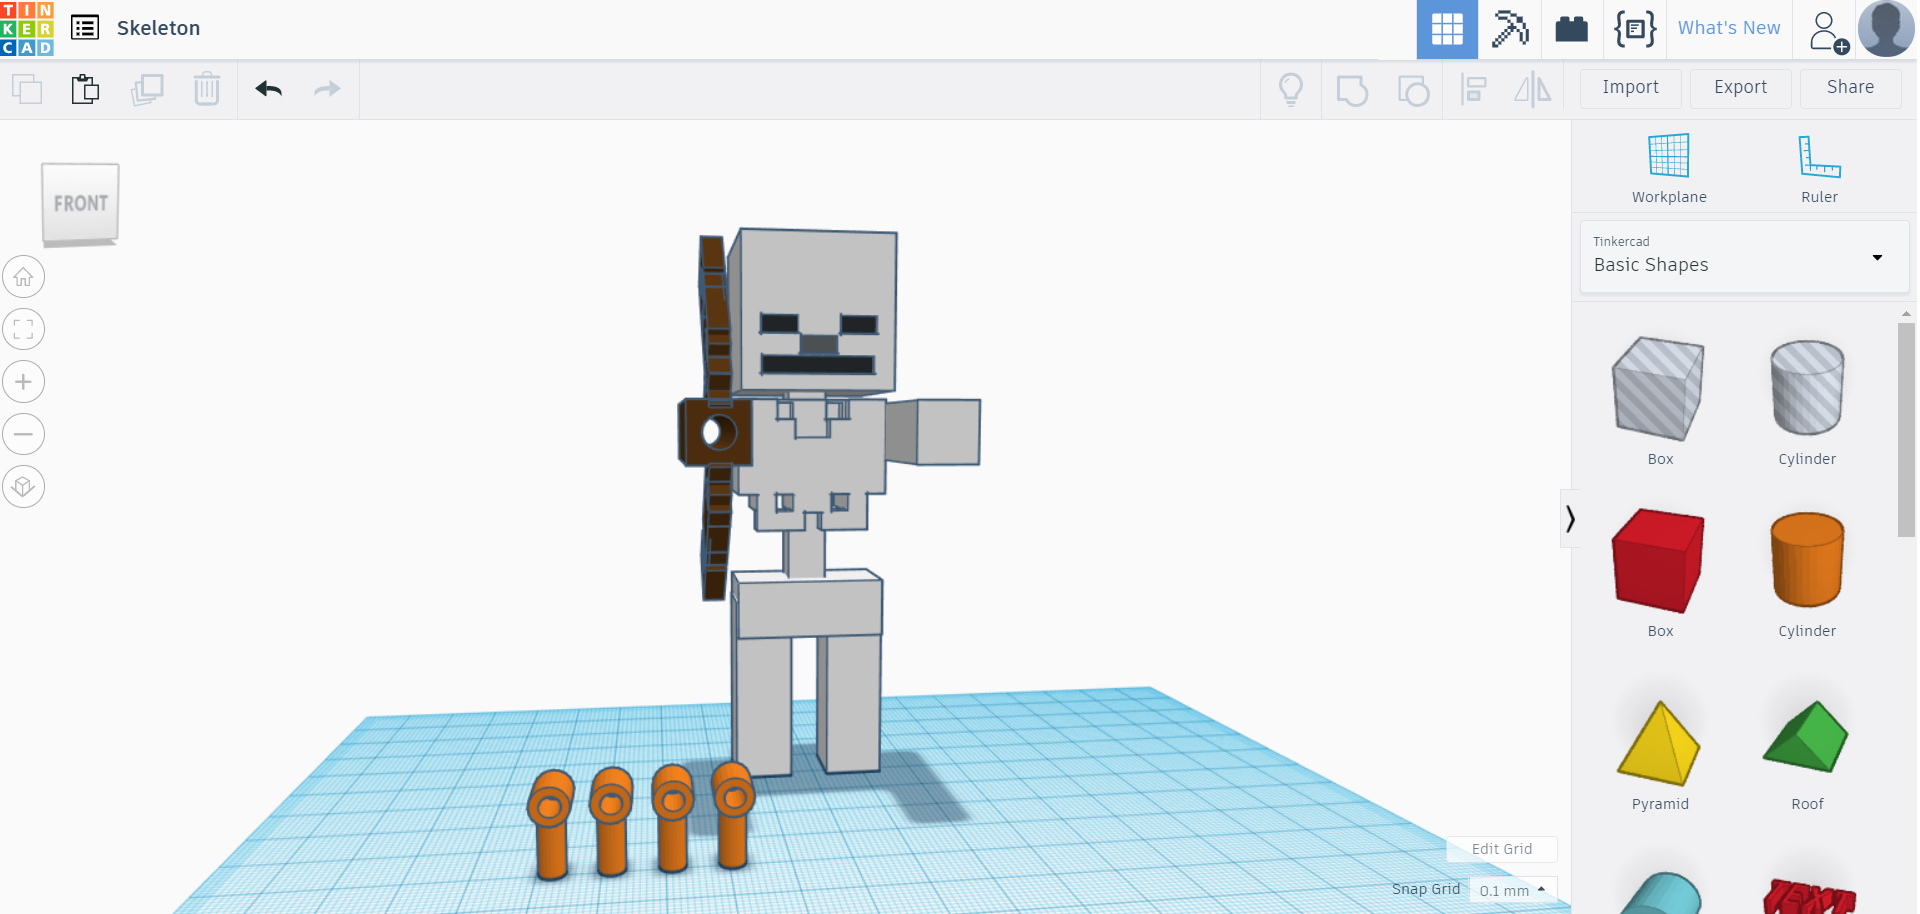Ungroup the selected shapes
The image size is (1920, 914).
click(1413, 89)
